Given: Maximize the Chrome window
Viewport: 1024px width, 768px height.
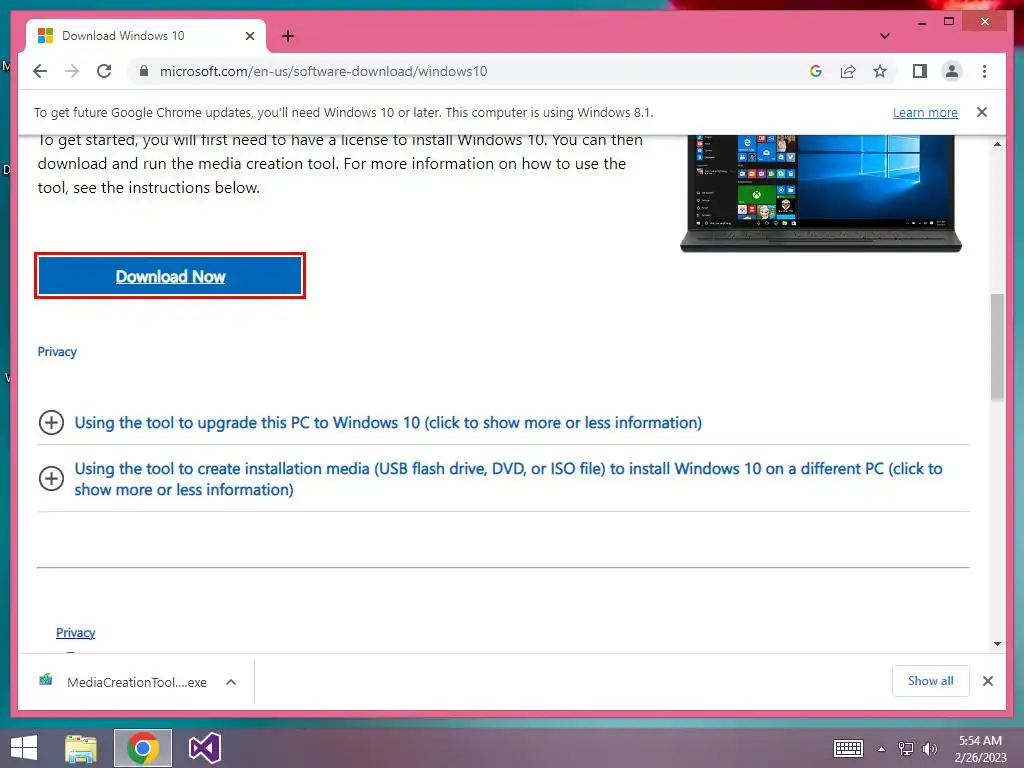Looking at the screenshot, I should tap(949, 22).
